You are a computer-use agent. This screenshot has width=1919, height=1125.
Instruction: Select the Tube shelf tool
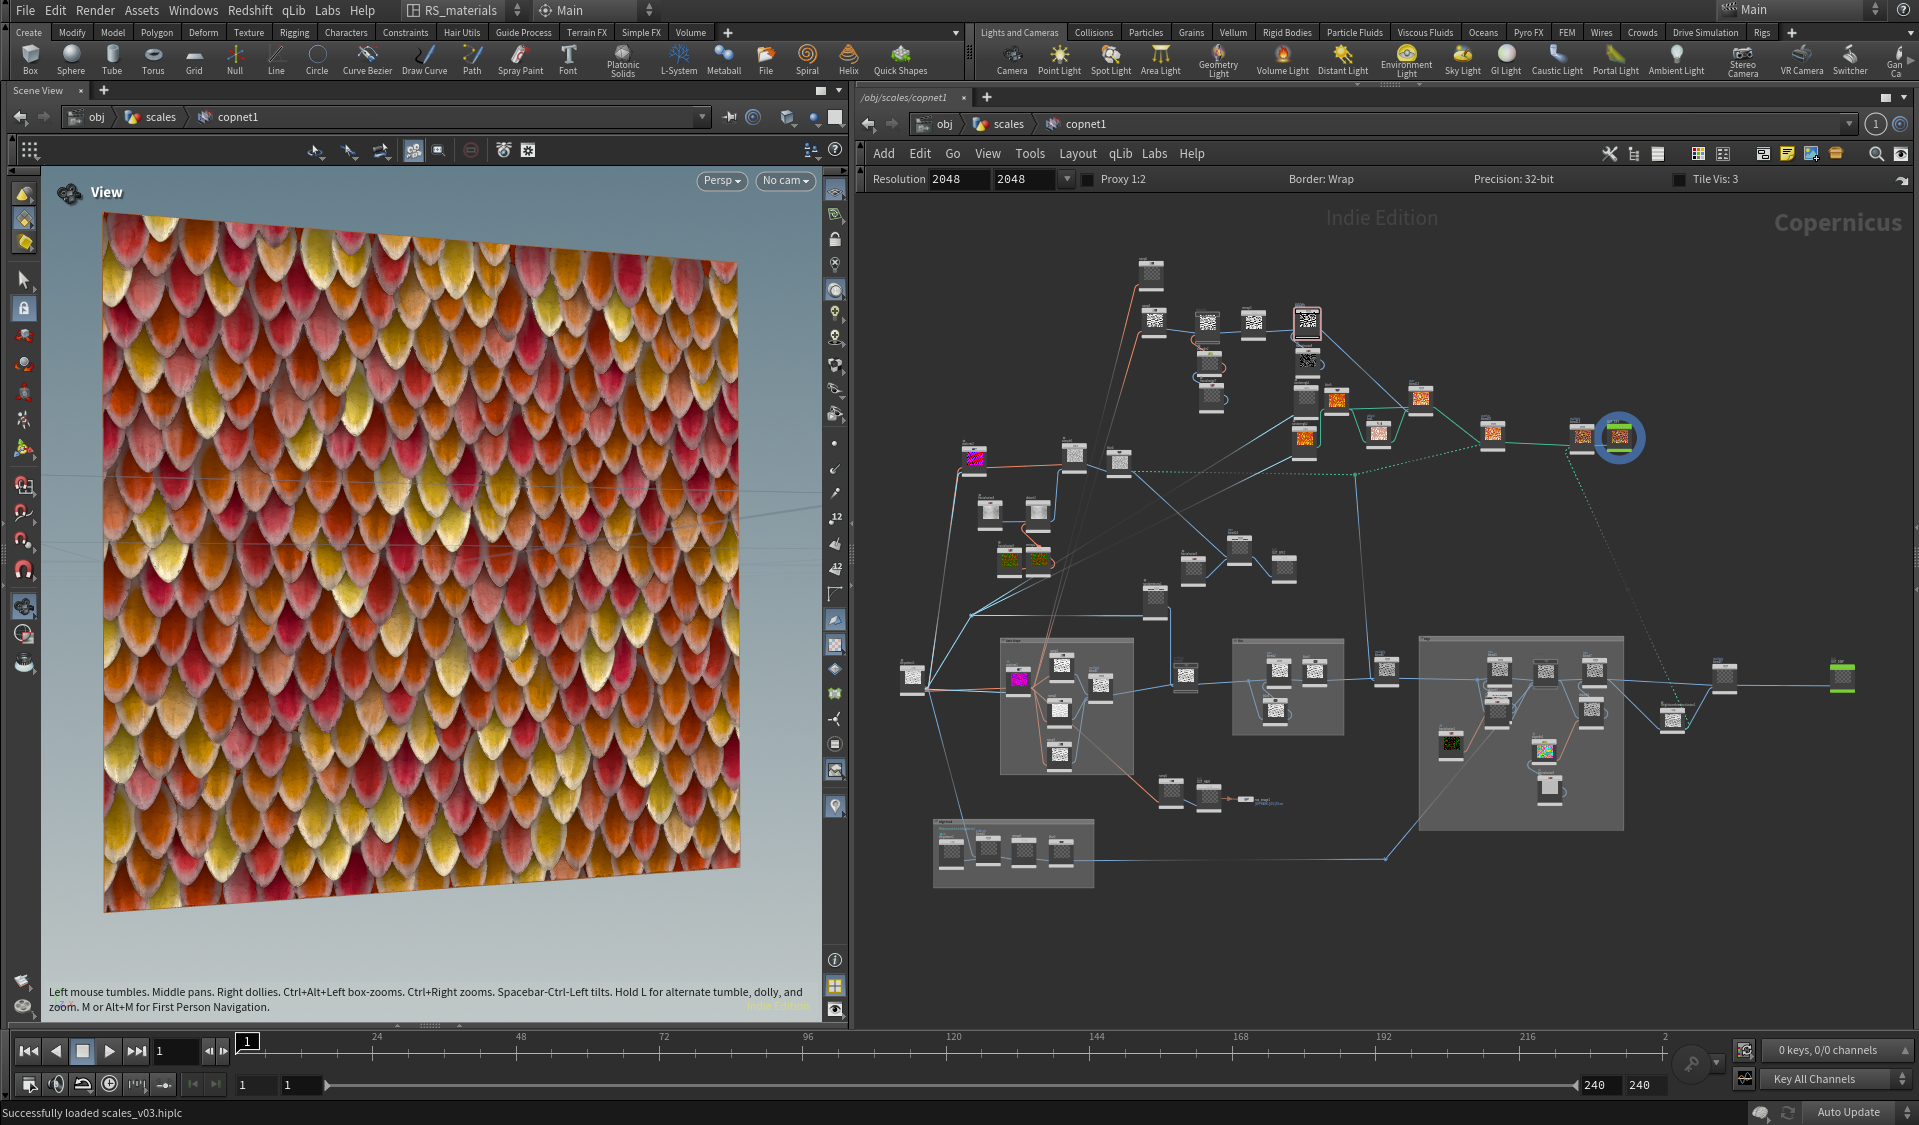[112, 59]
